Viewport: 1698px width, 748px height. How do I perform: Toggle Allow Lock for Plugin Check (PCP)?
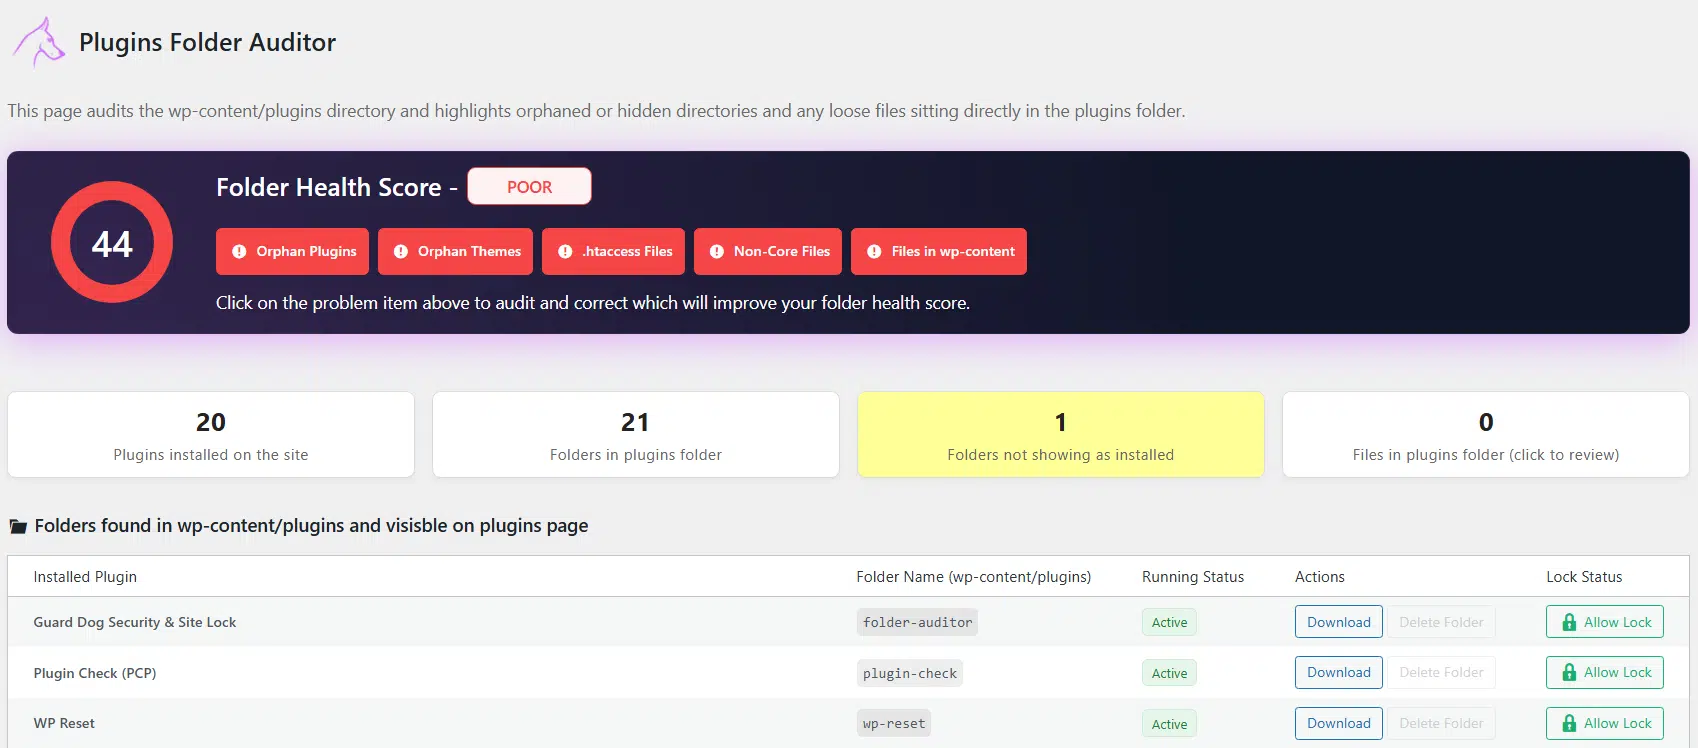pyautogui.click(x=1604, y=673)
